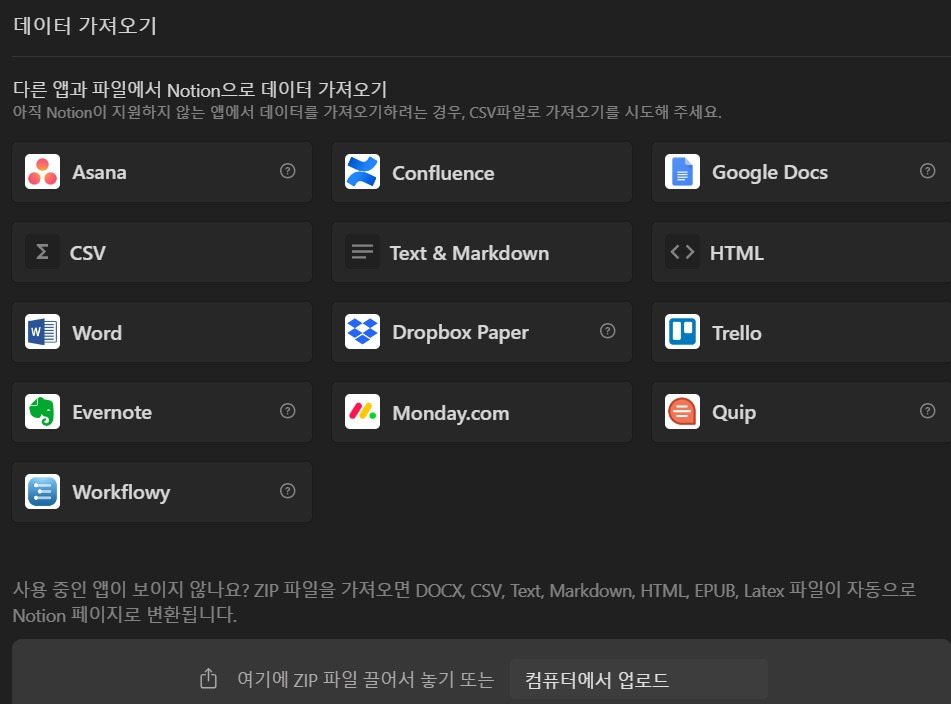
Task: Select the CSV label text
Action: 88,253
